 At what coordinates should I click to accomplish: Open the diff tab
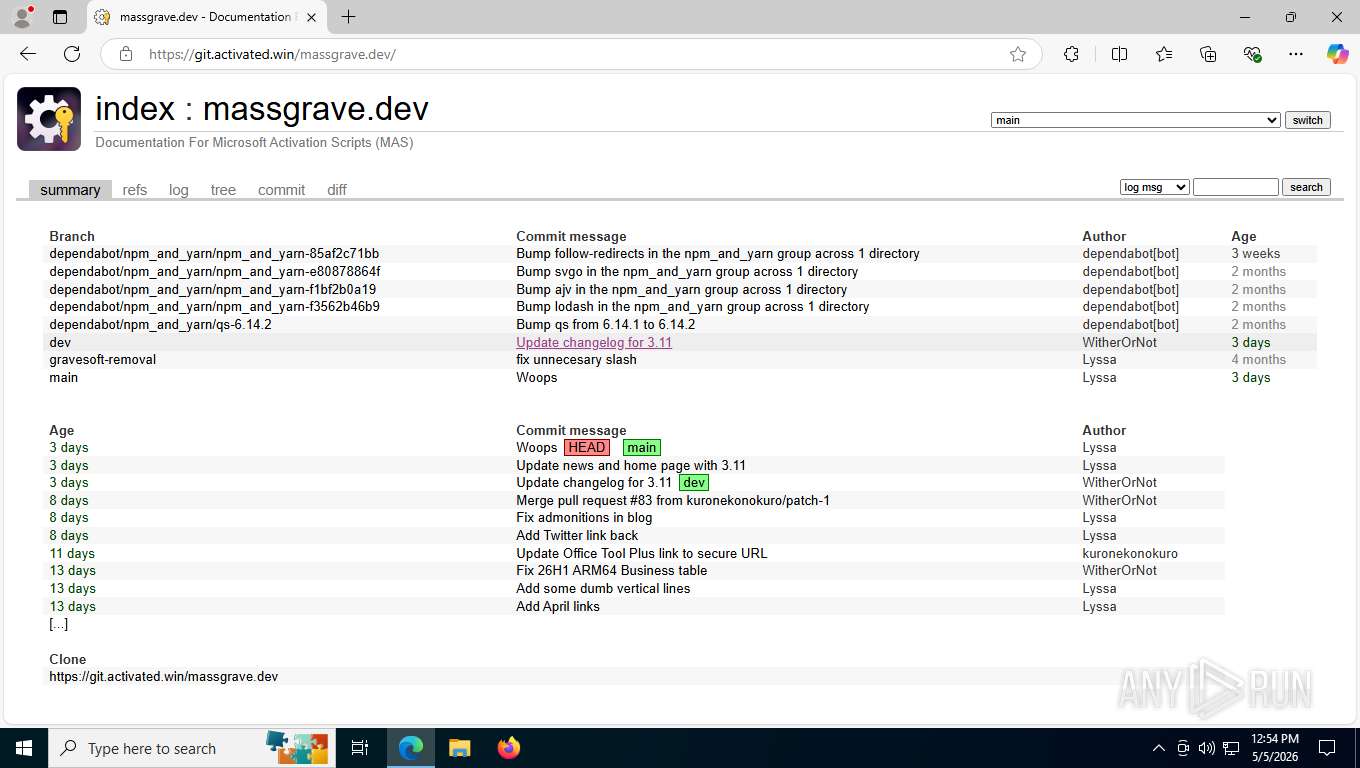tap(337, 190)
